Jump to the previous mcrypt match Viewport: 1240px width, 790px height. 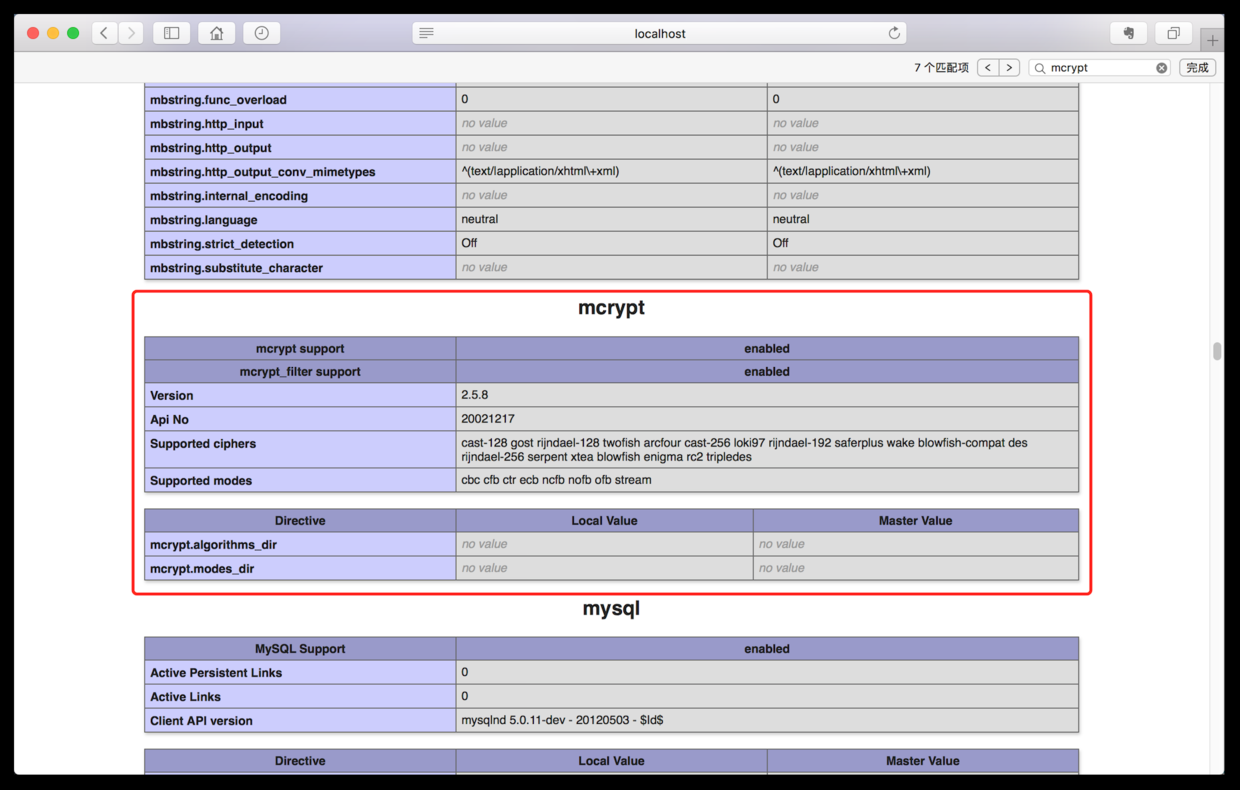(987, 67)
